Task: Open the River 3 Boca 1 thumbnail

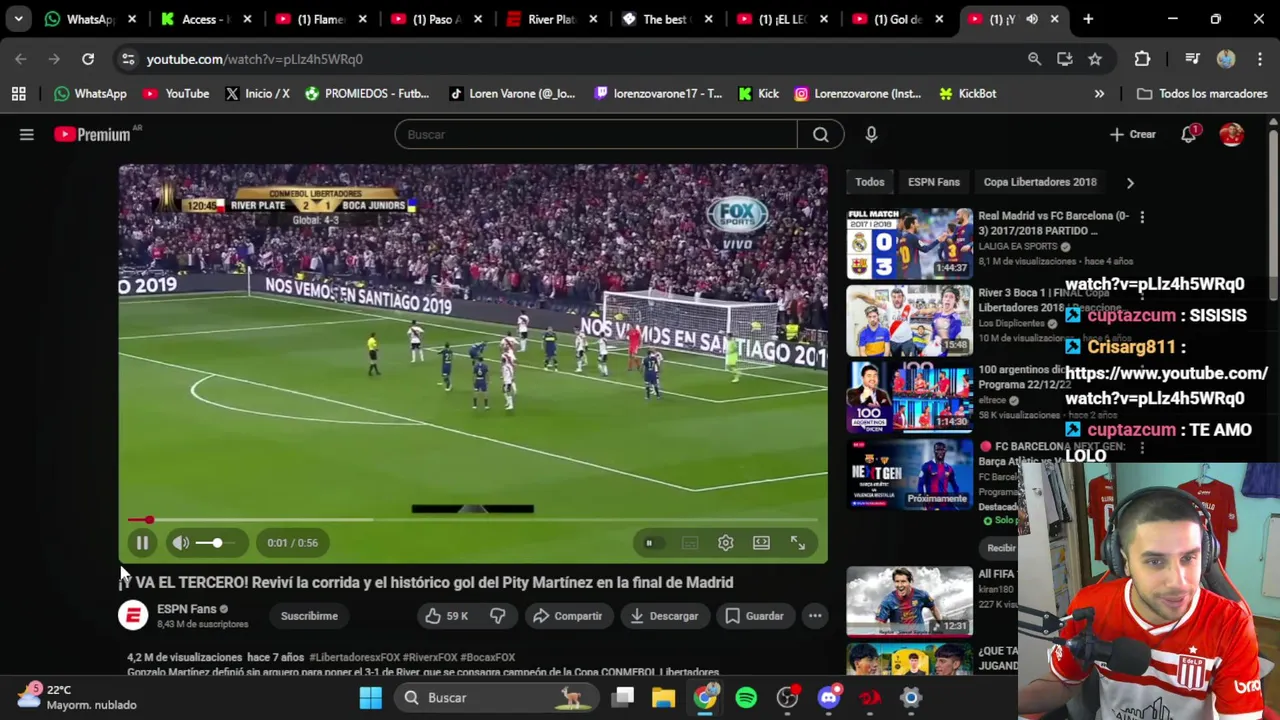Action: click(909, 320)
